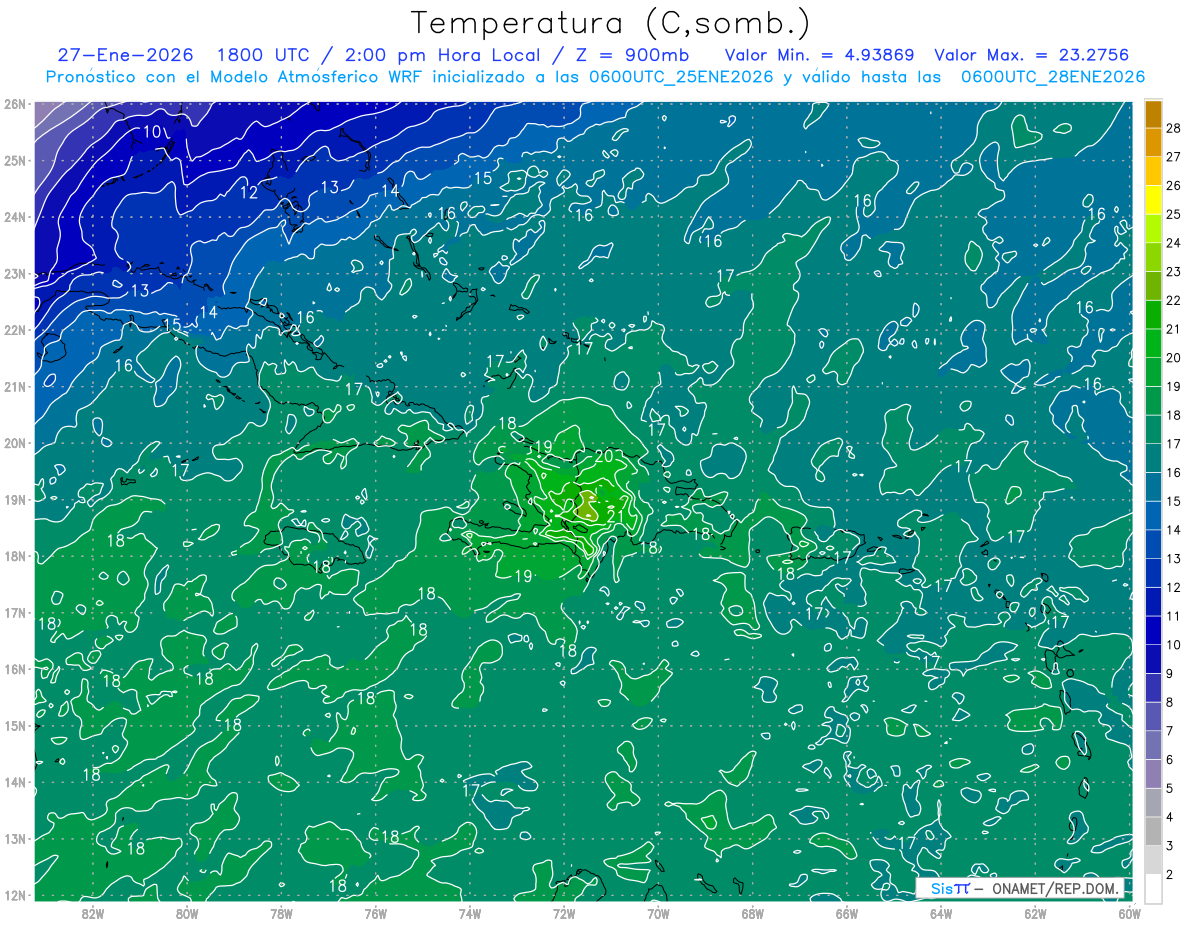Viewport: 1200px width, 927px height.
Task: Click the "20" contour label over Hispaniola
Action: point(603,455)
